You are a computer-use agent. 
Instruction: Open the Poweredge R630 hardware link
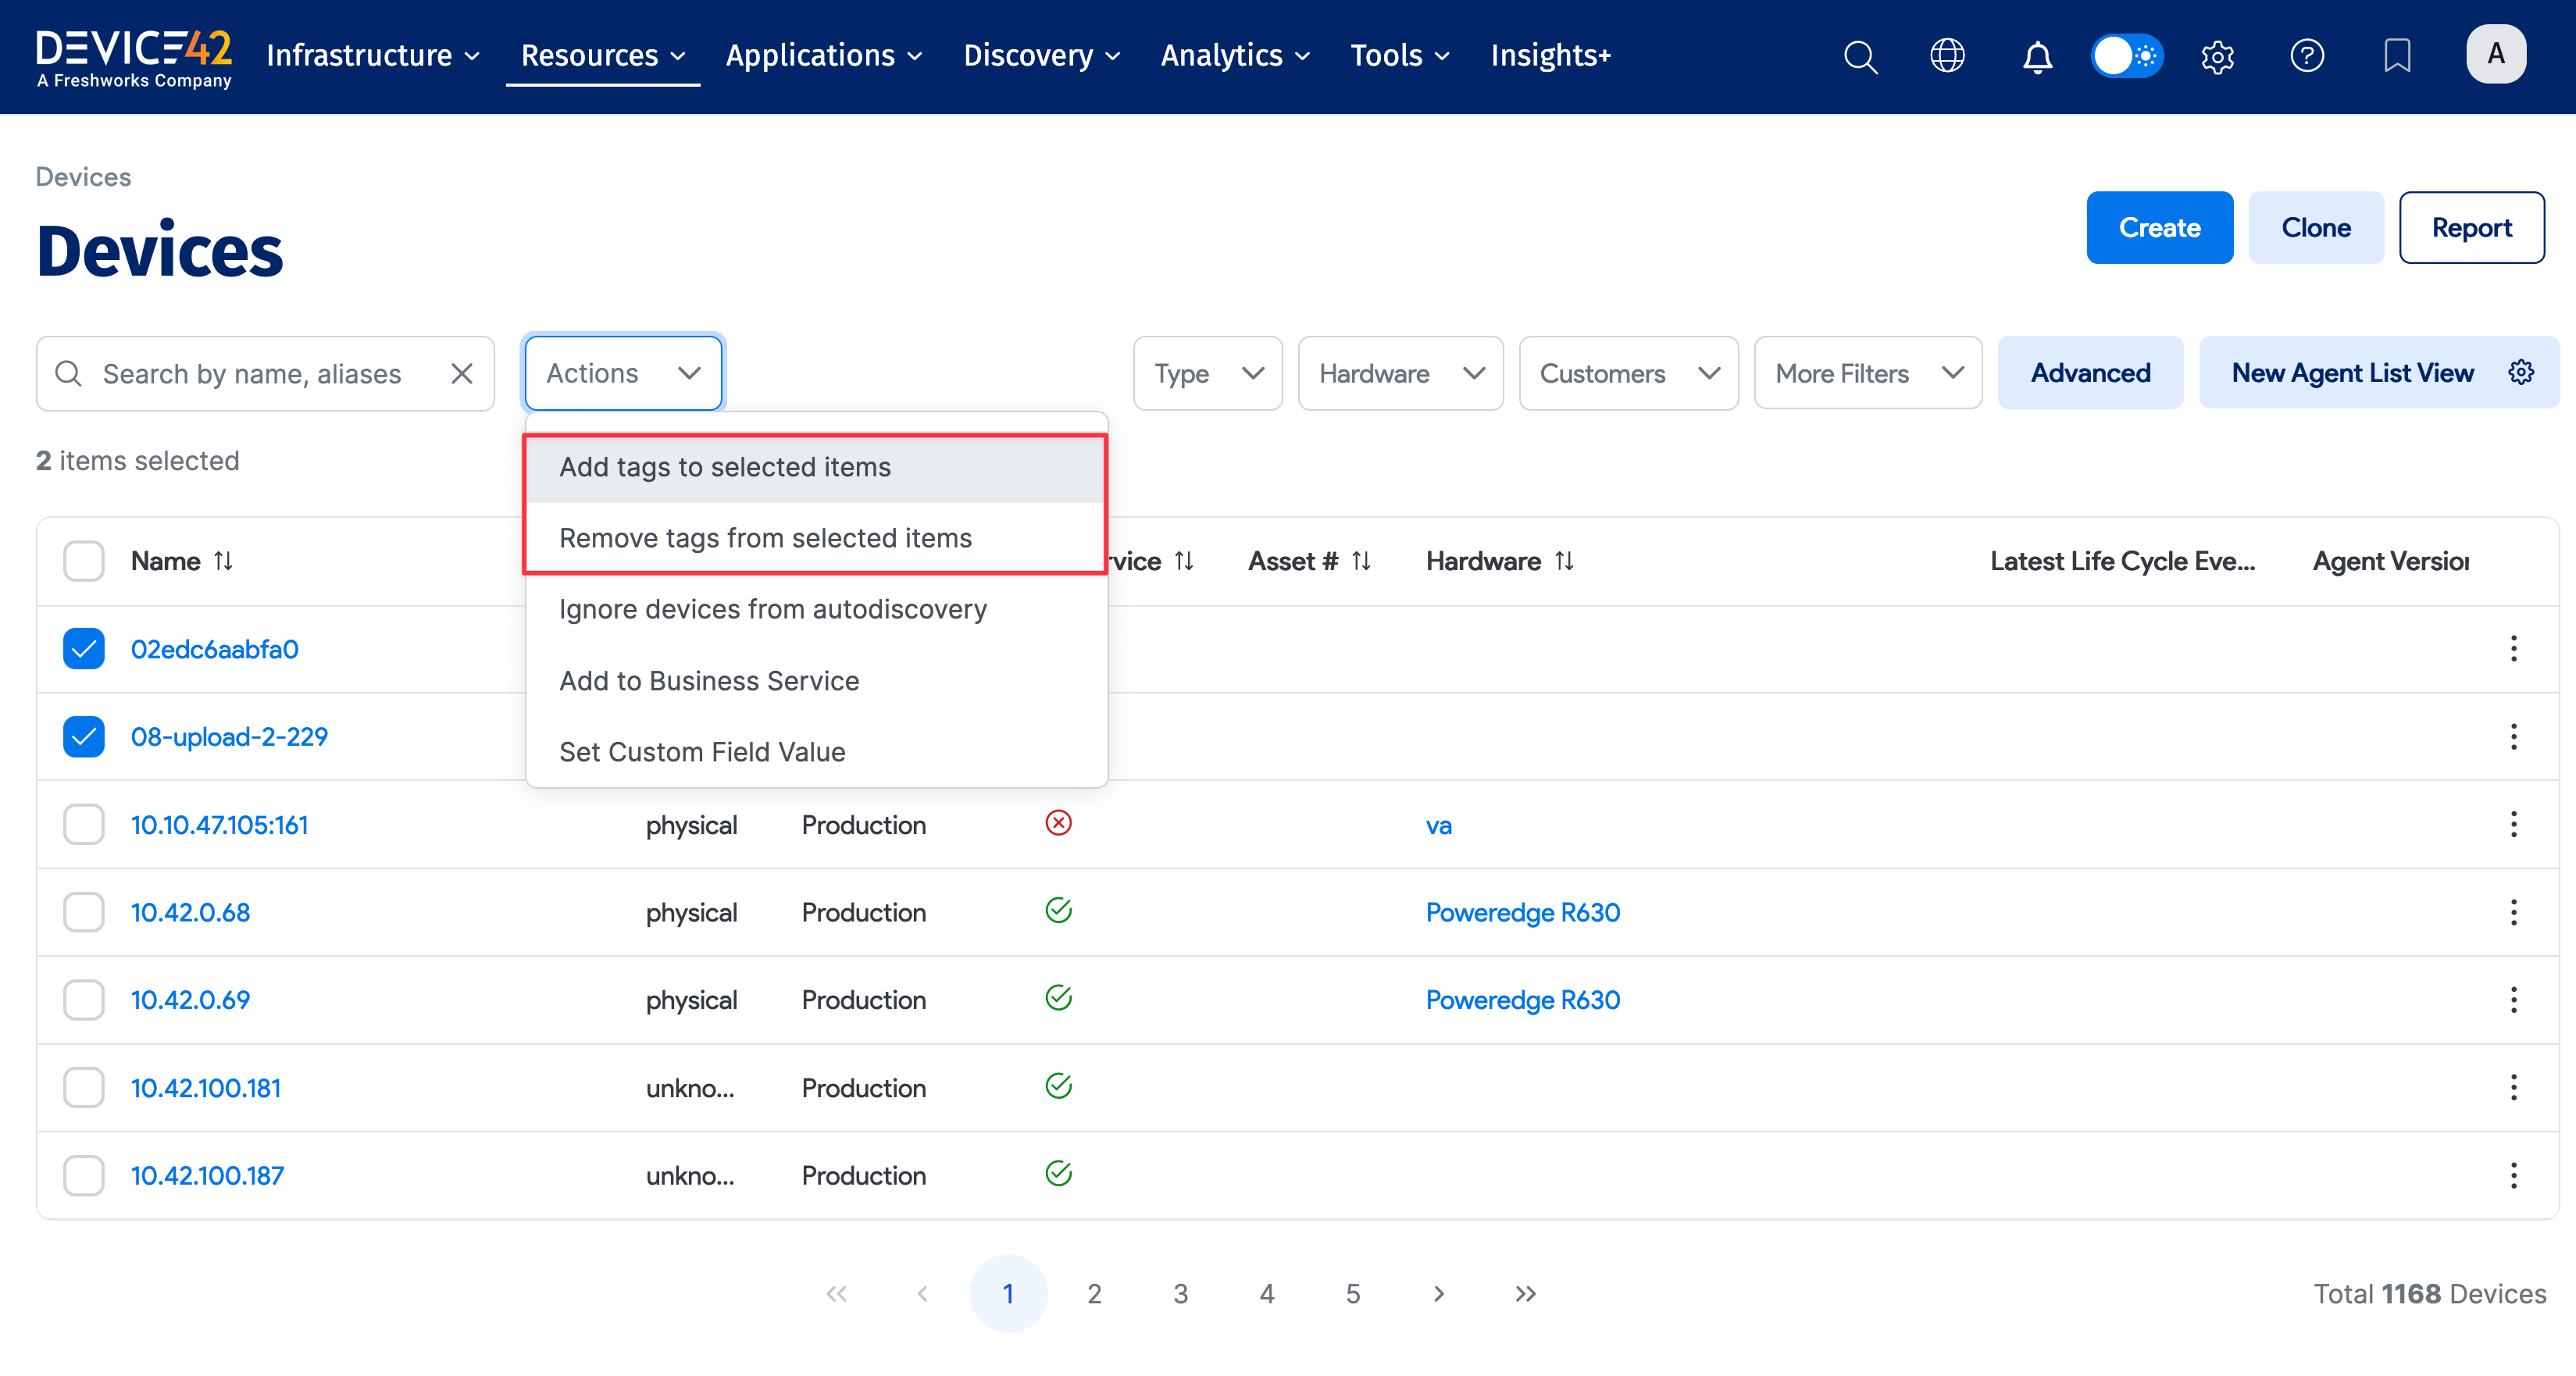coord(1522,912)
